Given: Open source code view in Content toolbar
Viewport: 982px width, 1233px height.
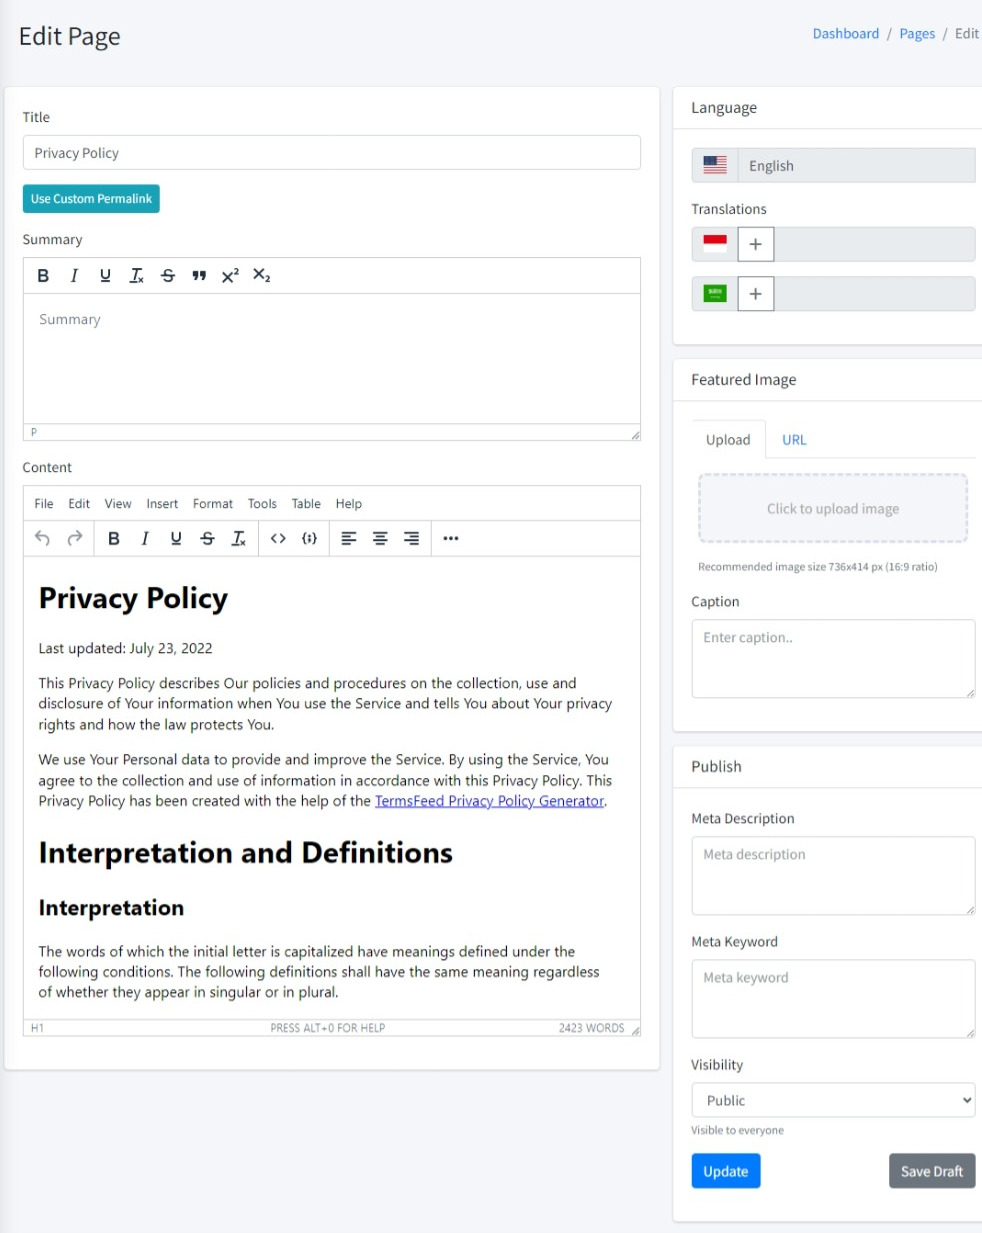Looking at the screenshot, I should (x=278, y=539).
